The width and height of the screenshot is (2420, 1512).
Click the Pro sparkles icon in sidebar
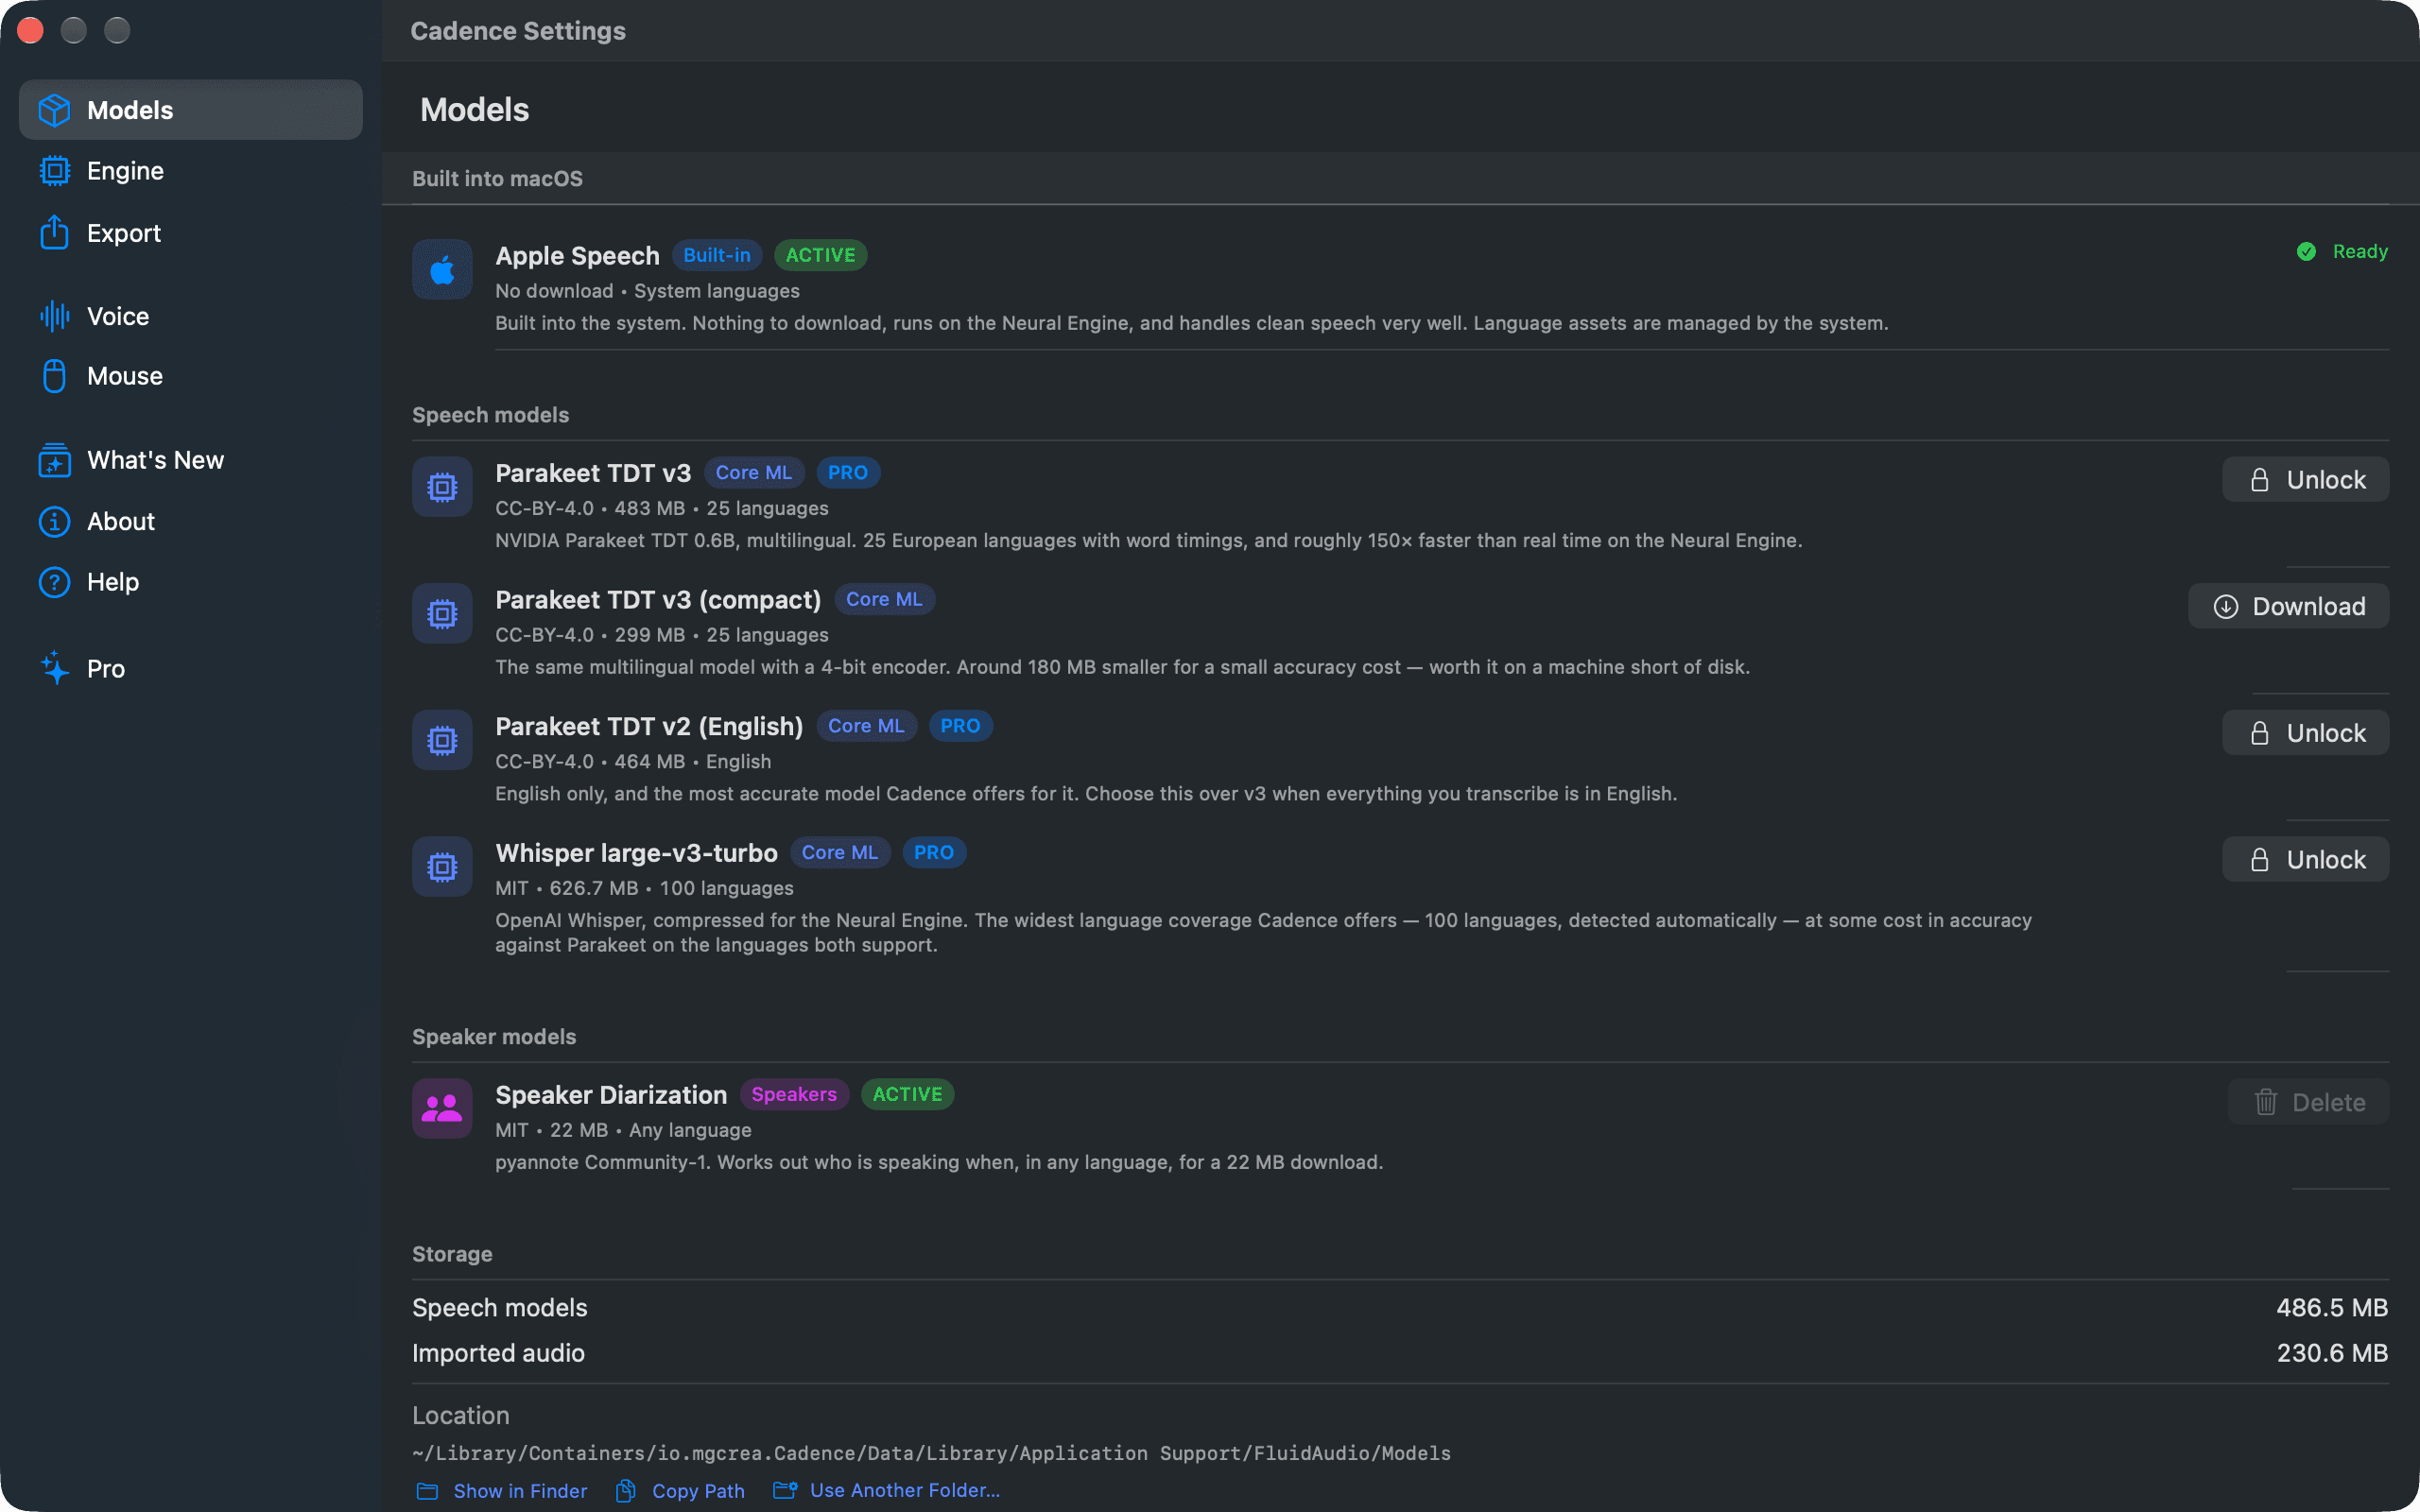pos(54,668)
